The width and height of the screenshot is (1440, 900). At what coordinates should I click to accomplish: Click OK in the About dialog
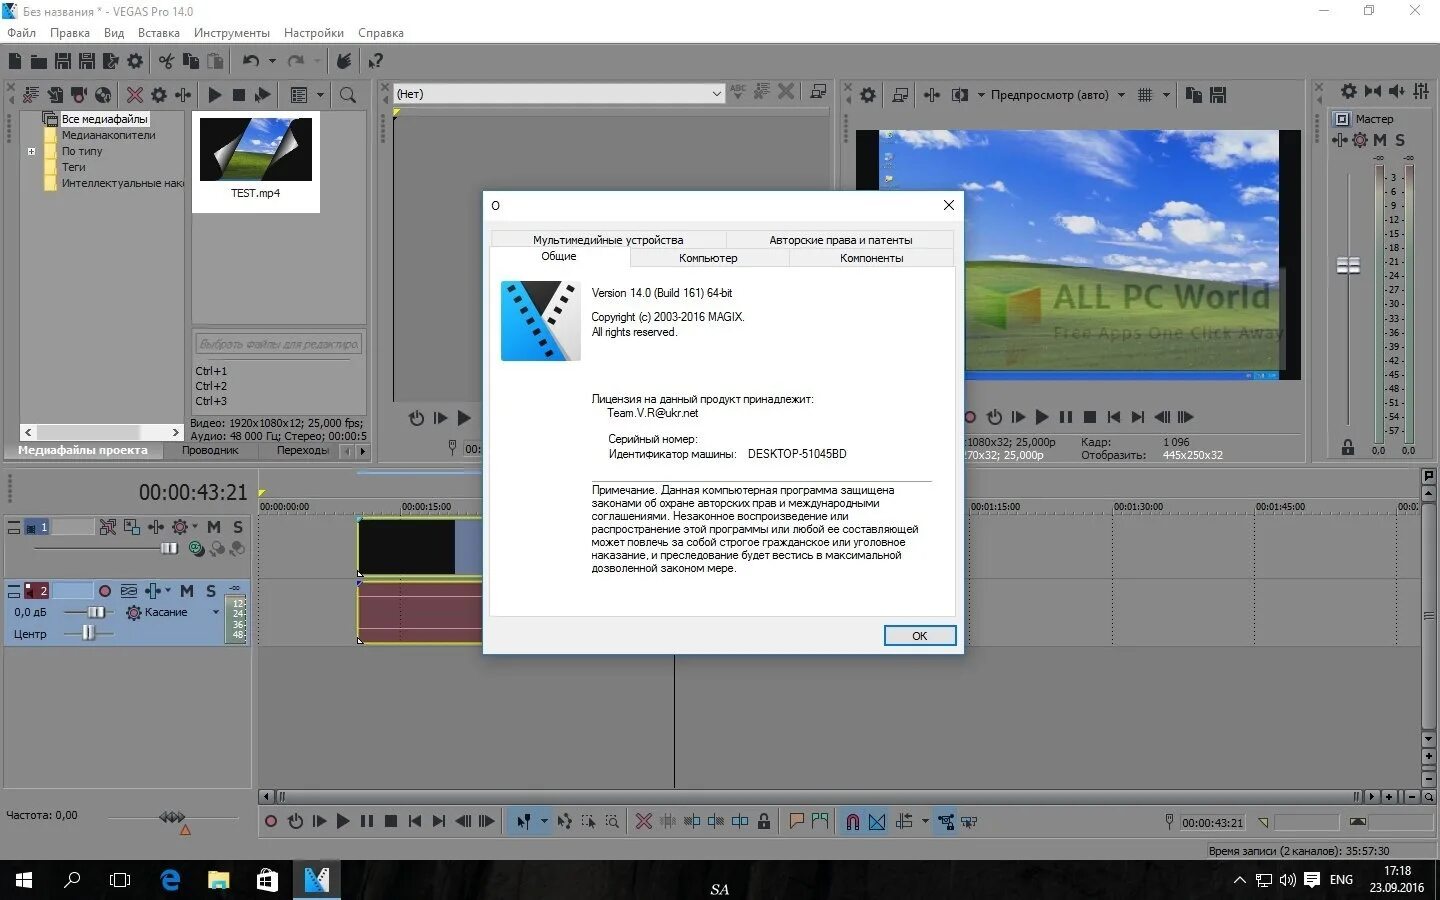click(x=920, y=636)
